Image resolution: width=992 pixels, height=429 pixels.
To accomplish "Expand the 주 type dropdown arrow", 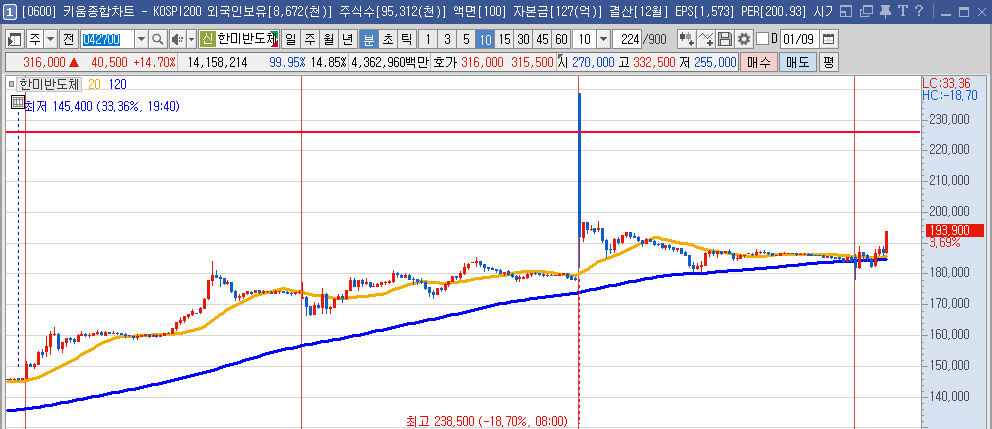I will [x=50, y=39].
